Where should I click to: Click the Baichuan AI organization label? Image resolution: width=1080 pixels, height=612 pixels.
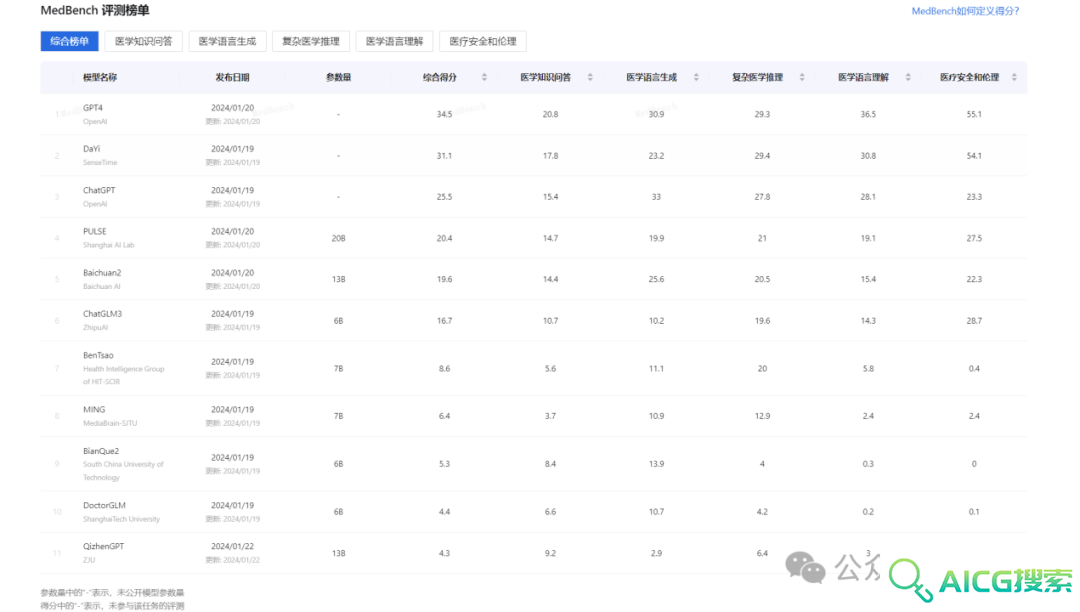point(102,286)
